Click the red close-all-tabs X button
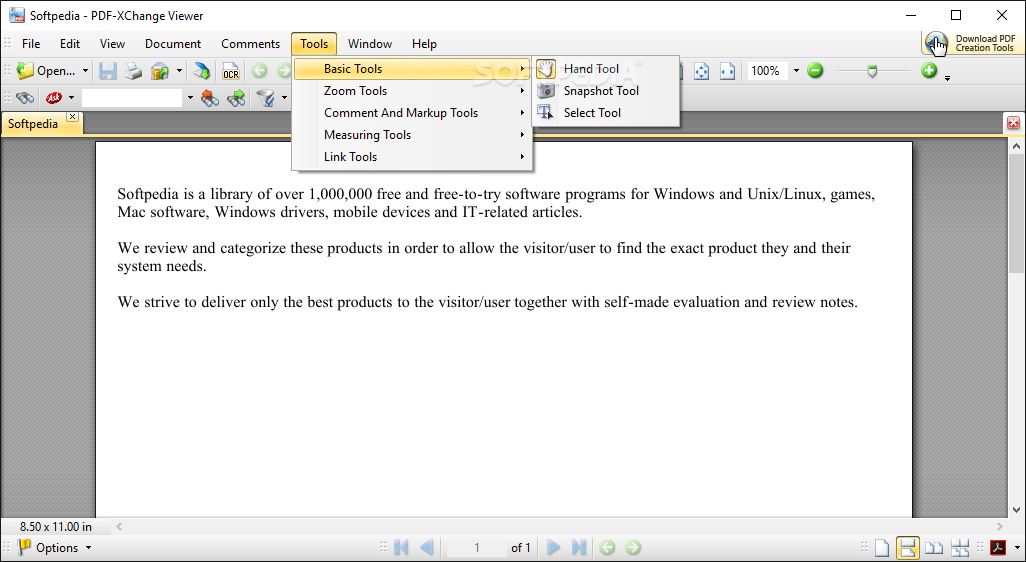Image resolution: width=1026 pixels, height=562 pixels. pos(1014,122)
